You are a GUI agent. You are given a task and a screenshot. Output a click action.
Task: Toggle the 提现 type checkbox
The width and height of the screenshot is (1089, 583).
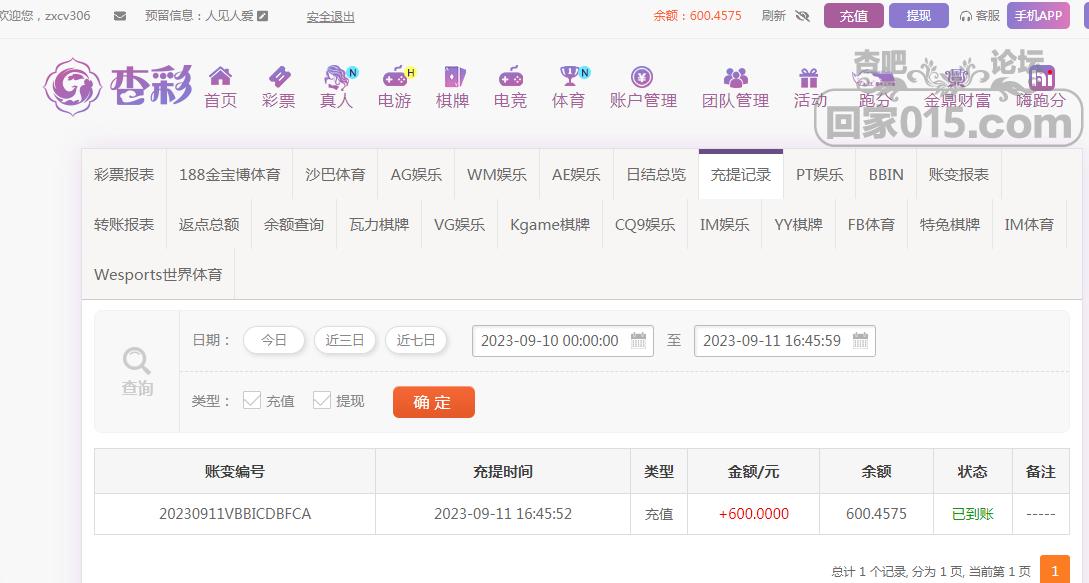coord(322,400)
